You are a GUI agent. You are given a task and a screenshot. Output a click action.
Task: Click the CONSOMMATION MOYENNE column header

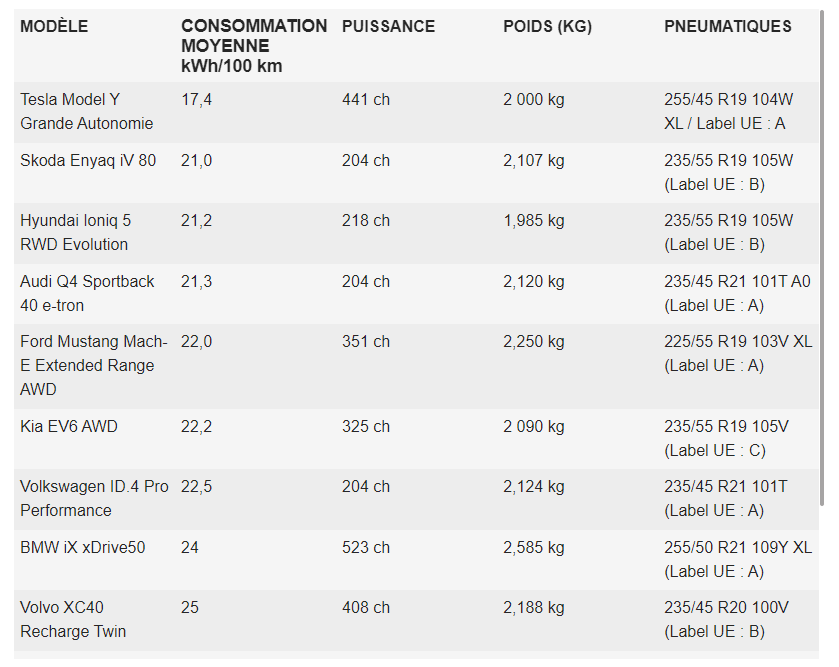coord(254,46)
